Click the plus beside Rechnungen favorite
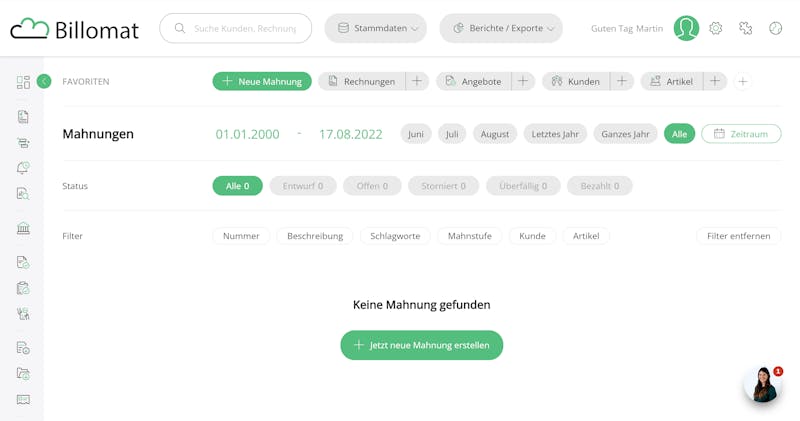Viewport: 800px width, 421px height. tap(417, 81)
